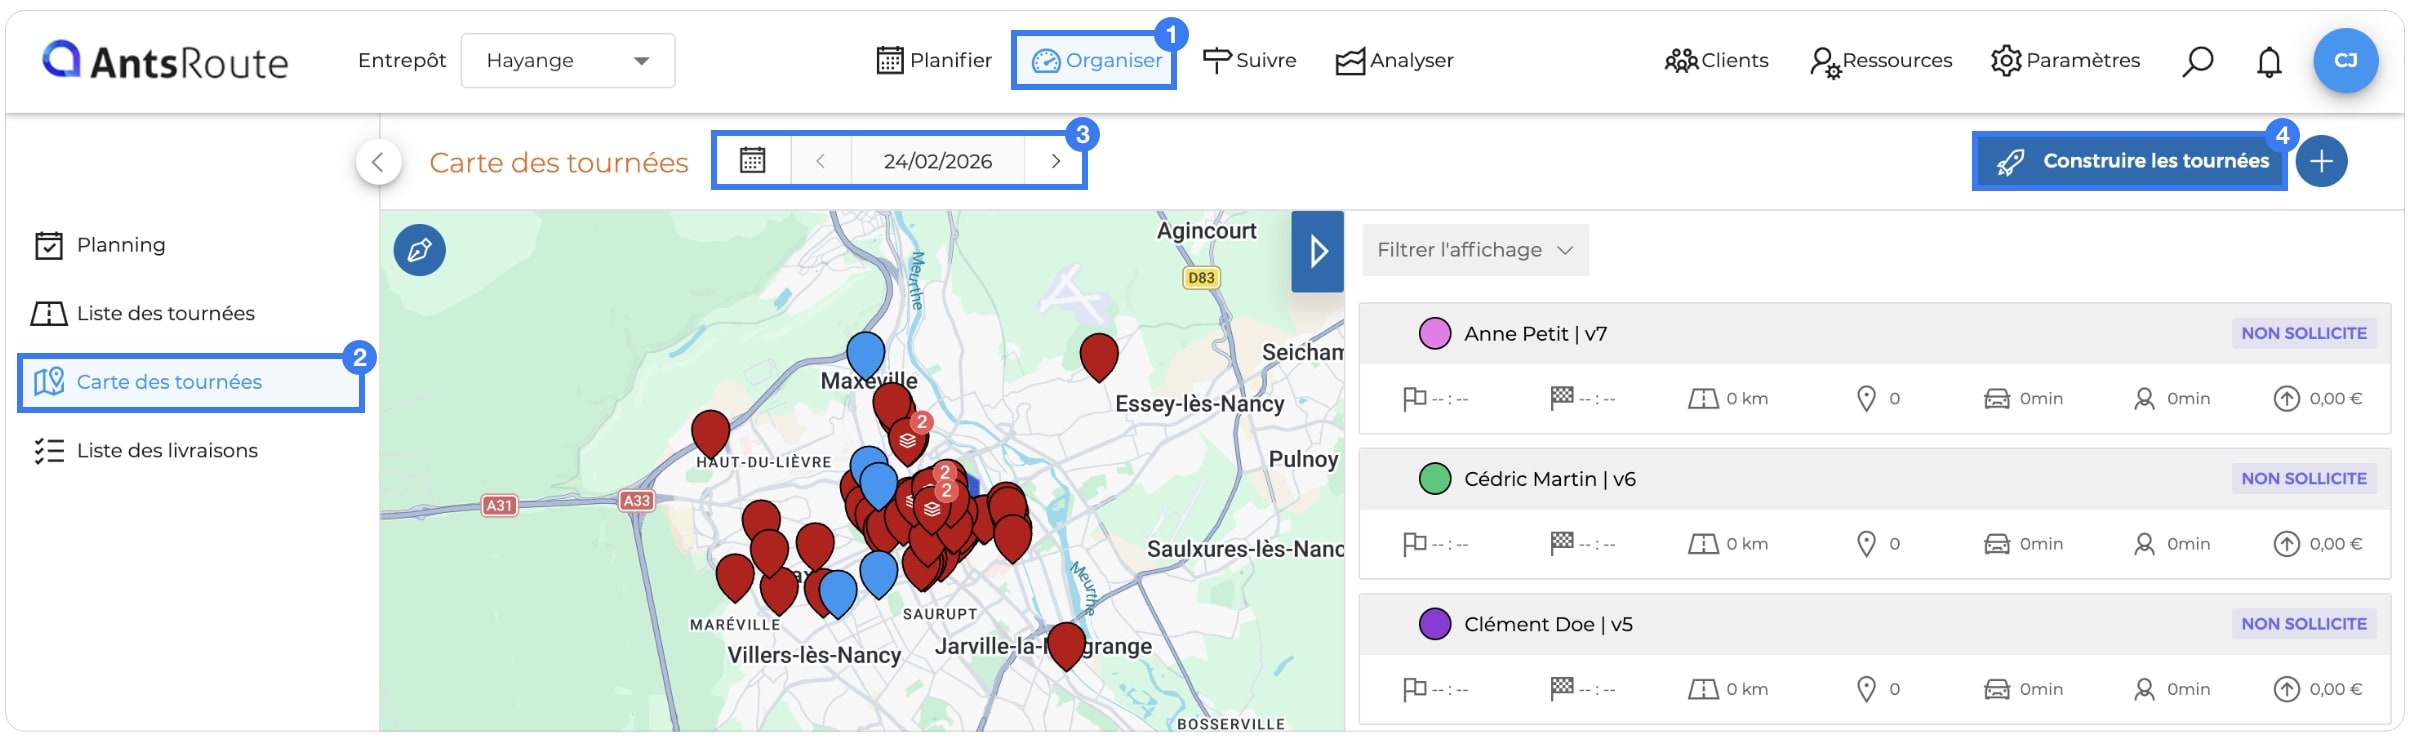Click Construire les tournées button
This screenshot has height=740, width=2410.
(2130, 161)
